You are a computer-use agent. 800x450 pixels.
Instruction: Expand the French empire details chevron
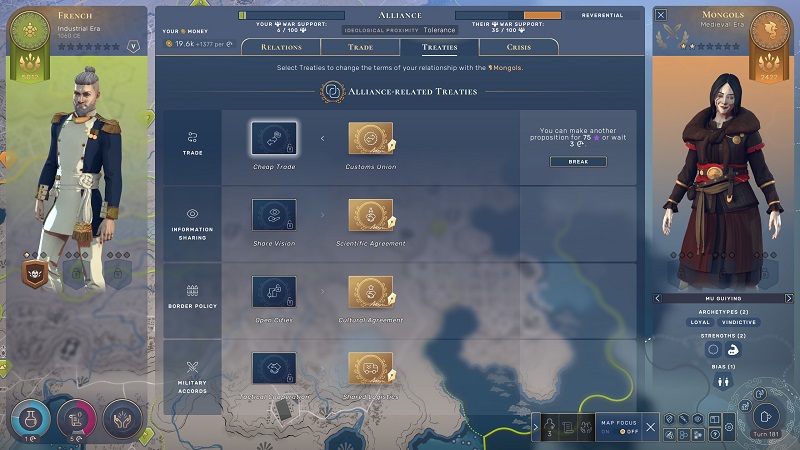134,46
